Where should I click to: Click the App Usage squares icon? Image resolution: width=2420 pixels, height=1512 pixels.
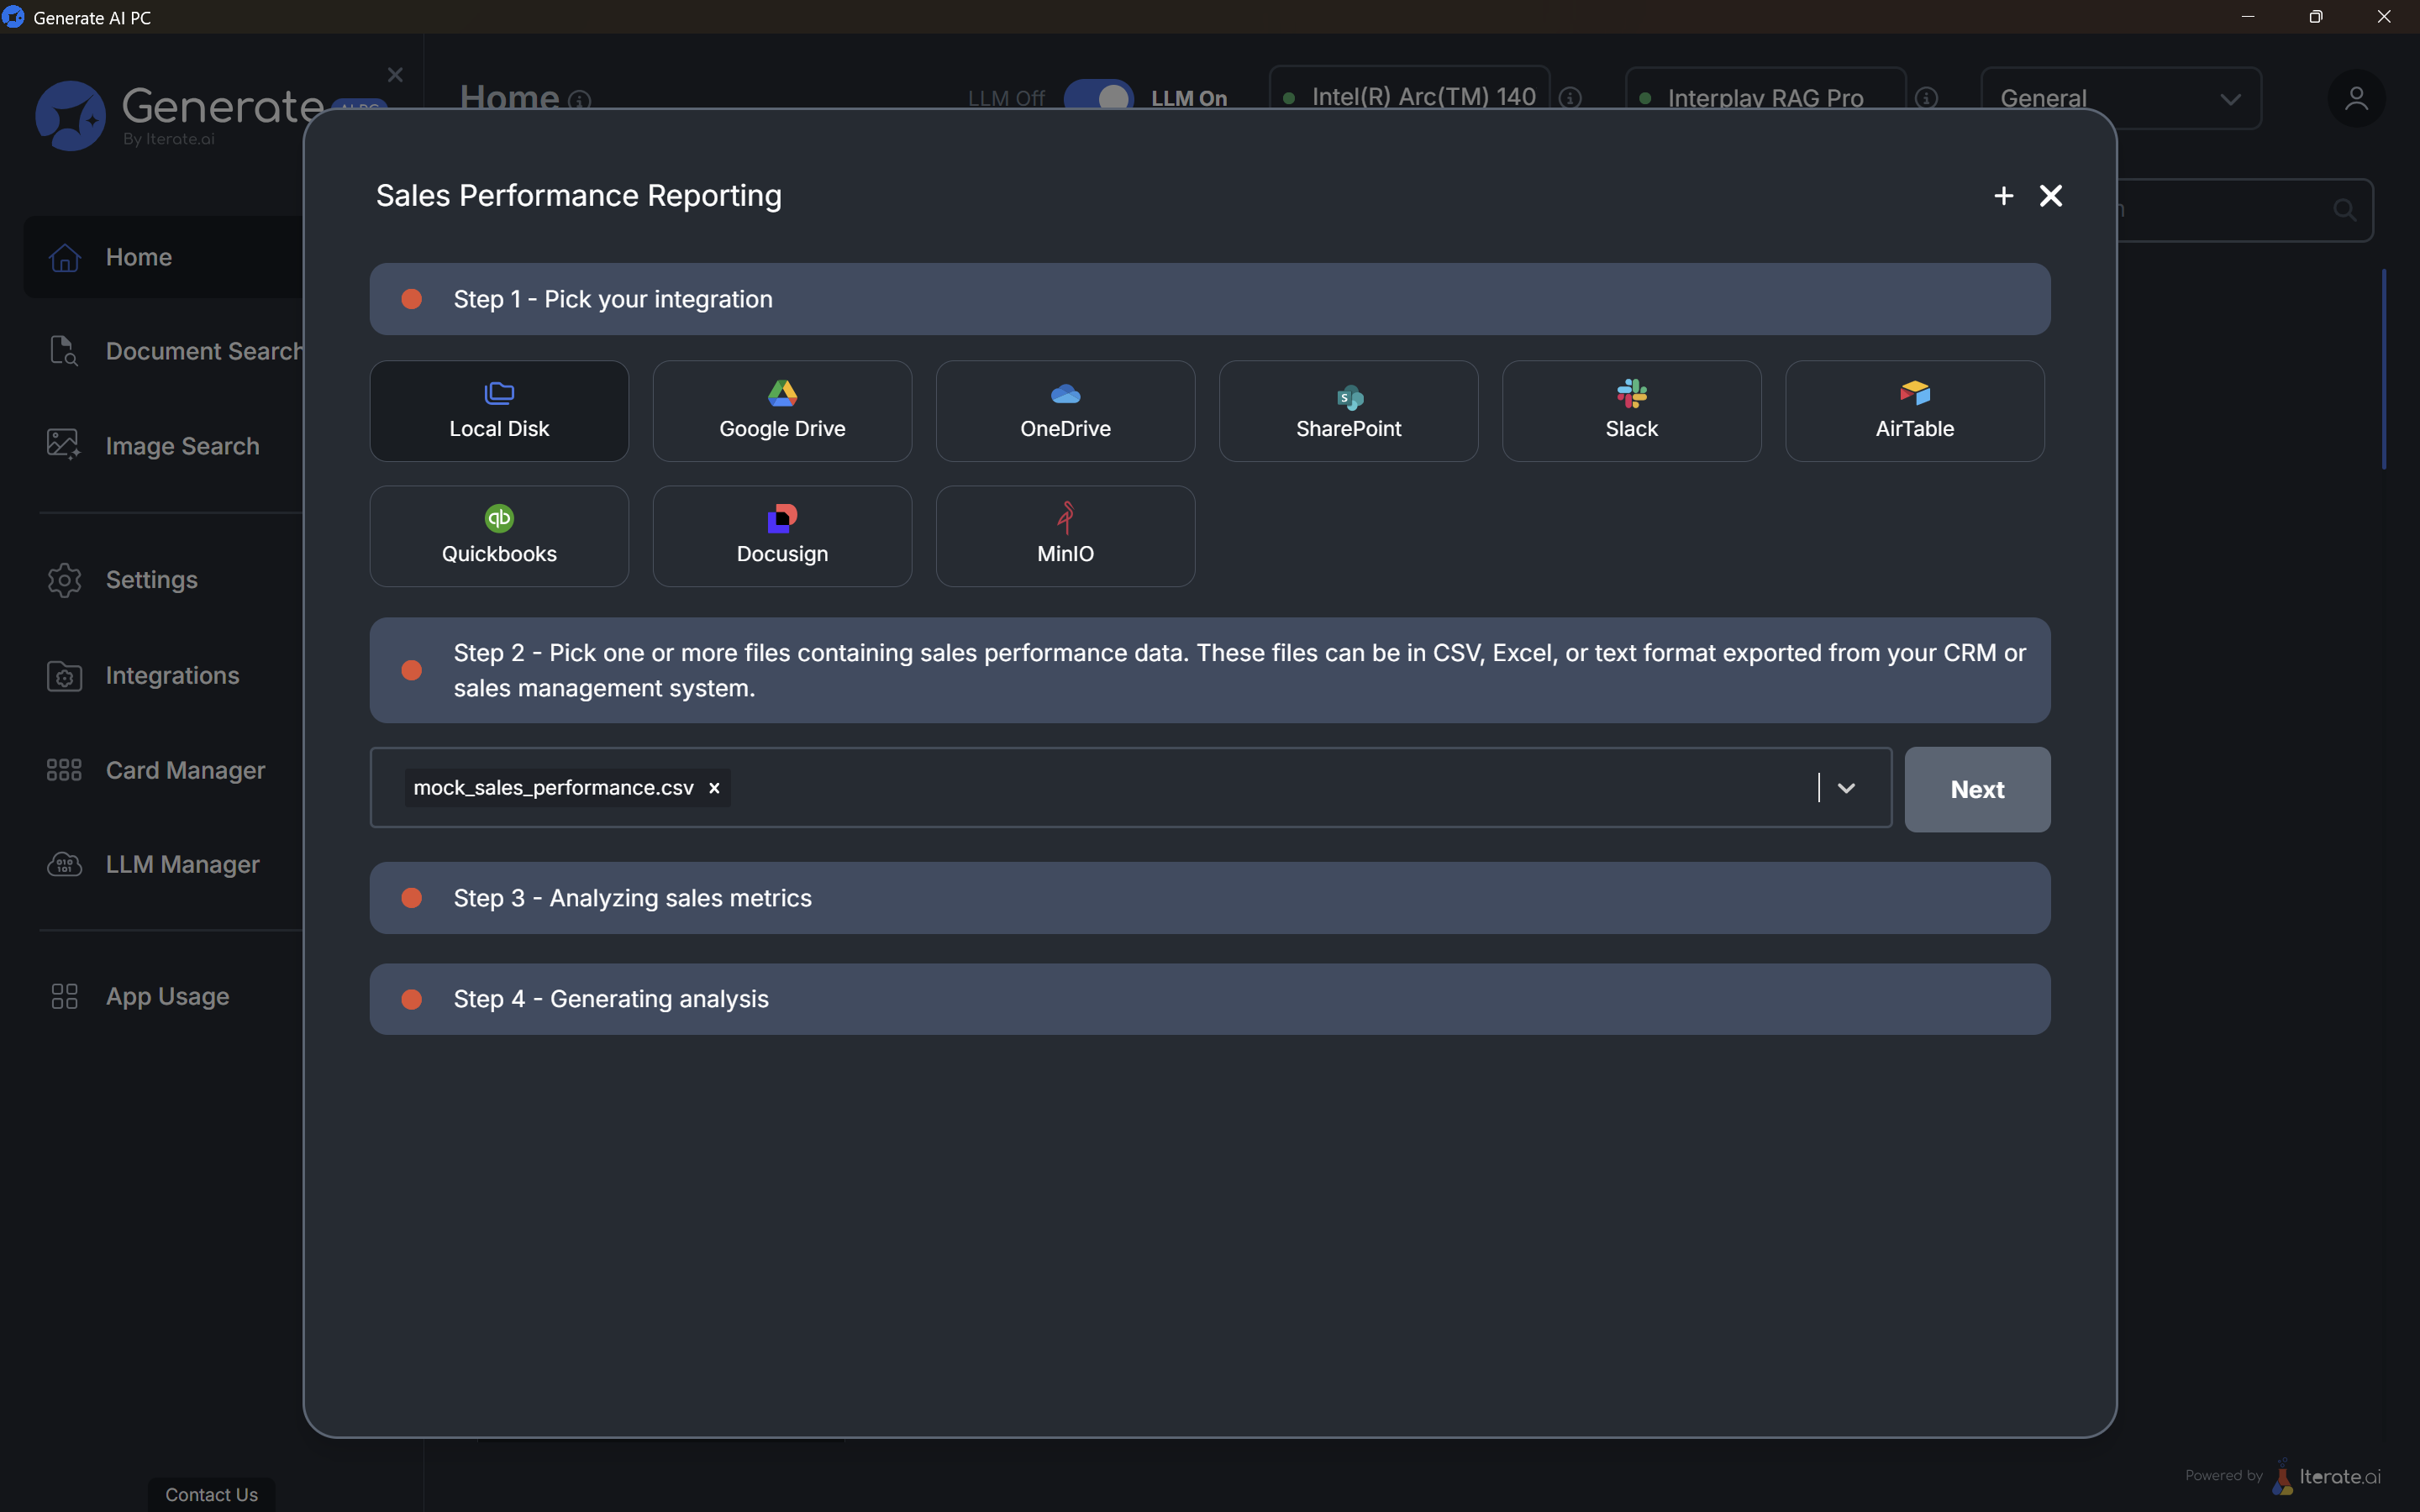[64, 996]
